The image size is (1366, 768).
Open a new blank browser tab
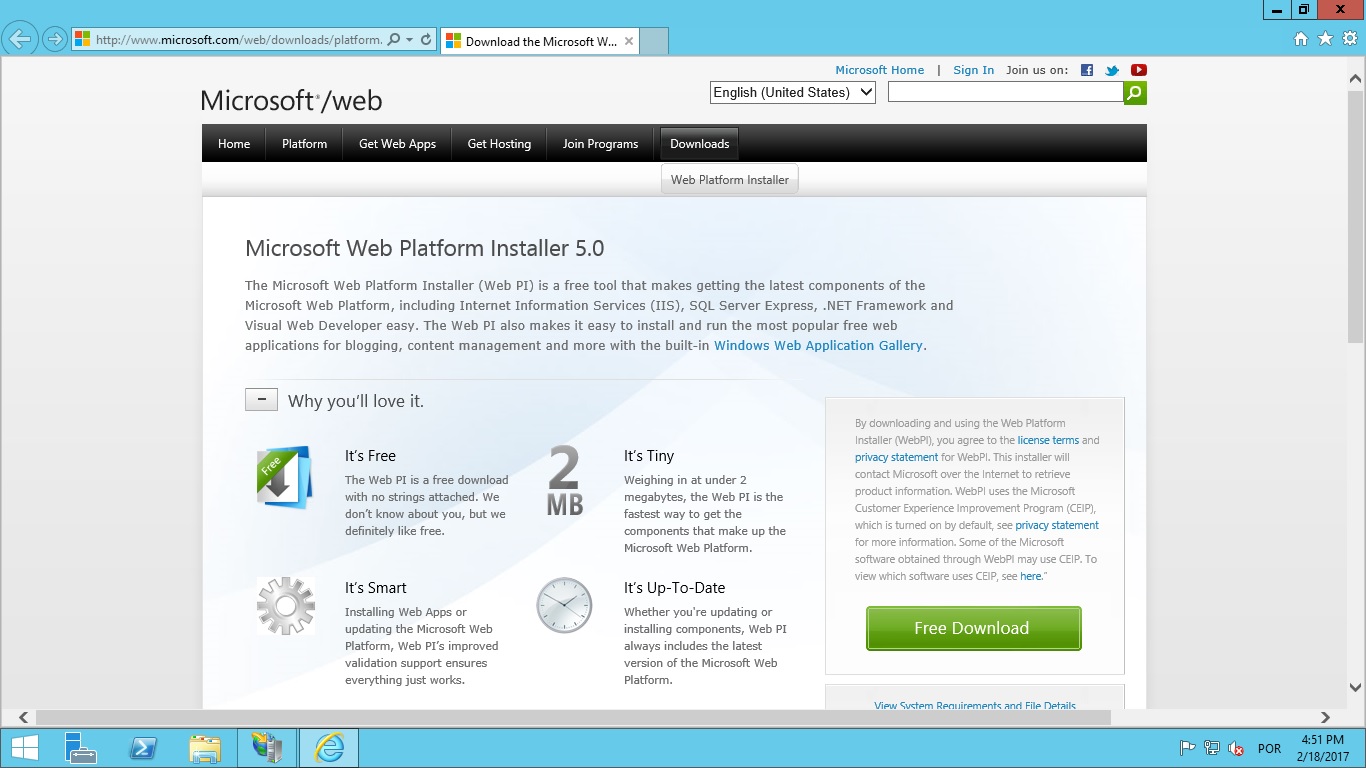point(653,41)
